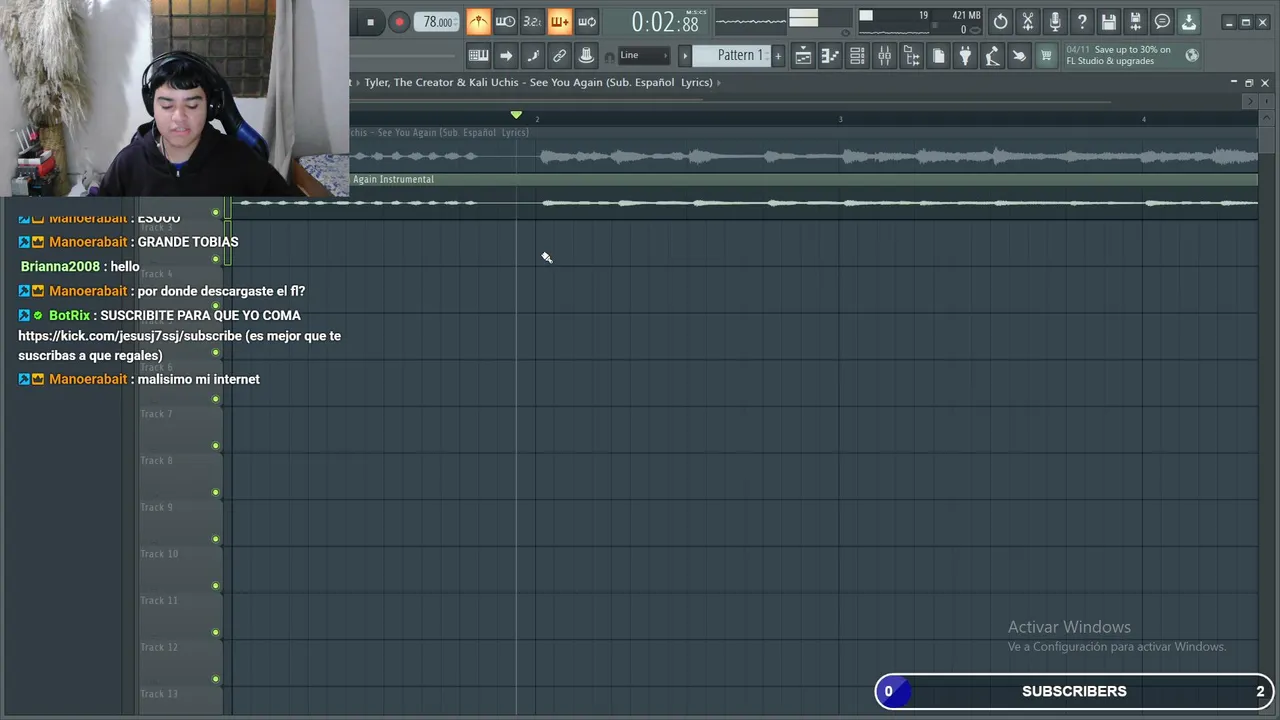Arm recording with the red Record button
Screen dimensions: 1280x720
(x=399, y=22)
